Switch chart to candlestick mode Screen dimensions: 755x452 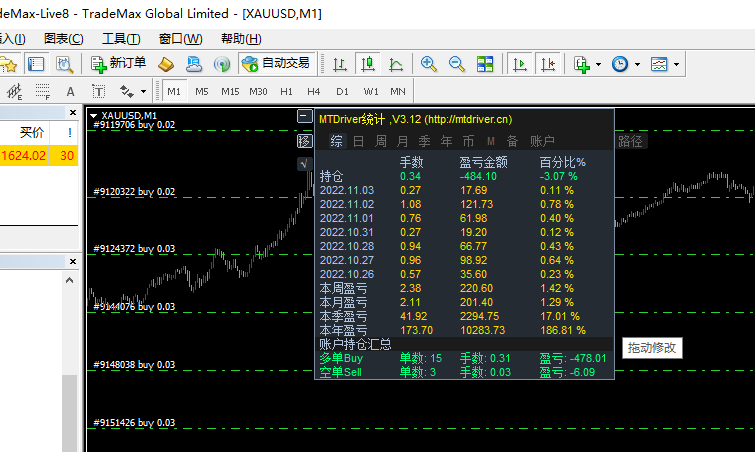pos(367,64)
